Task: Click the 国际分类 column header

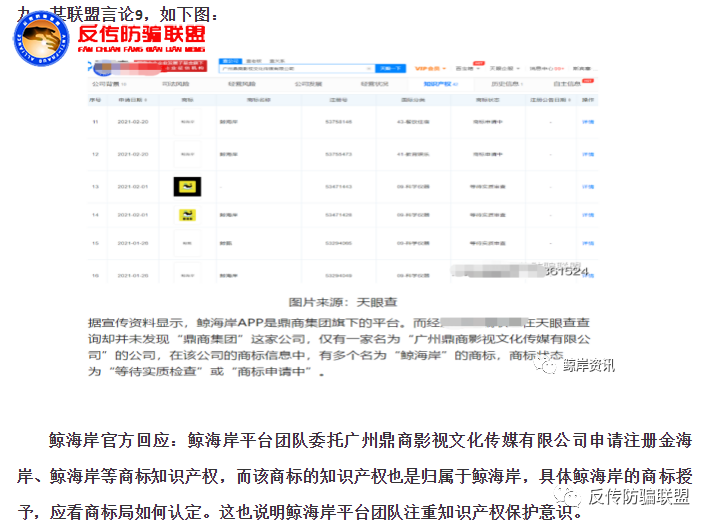Action: click(x=413, y=100)
